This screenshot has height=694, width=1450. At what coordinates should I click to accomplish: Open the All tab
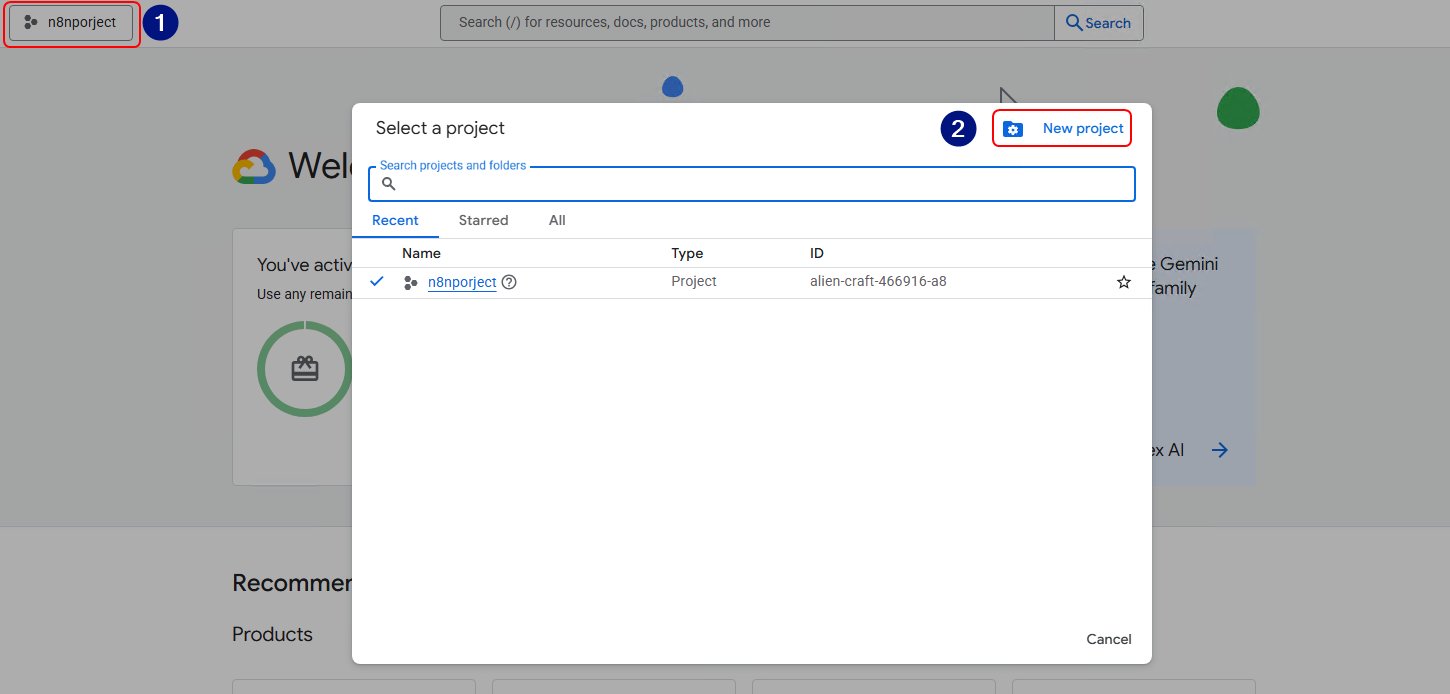[x=557, y=220]
